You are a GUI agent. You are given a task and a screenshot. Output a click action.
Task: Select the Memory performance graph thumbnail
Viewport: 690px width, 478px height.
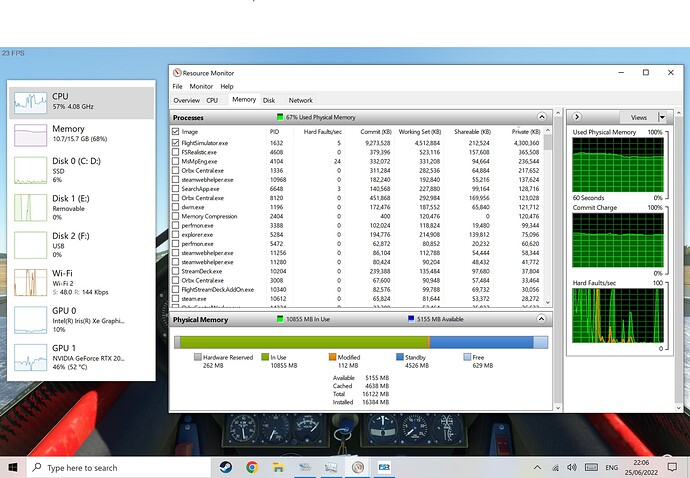(x=30, y=135)
